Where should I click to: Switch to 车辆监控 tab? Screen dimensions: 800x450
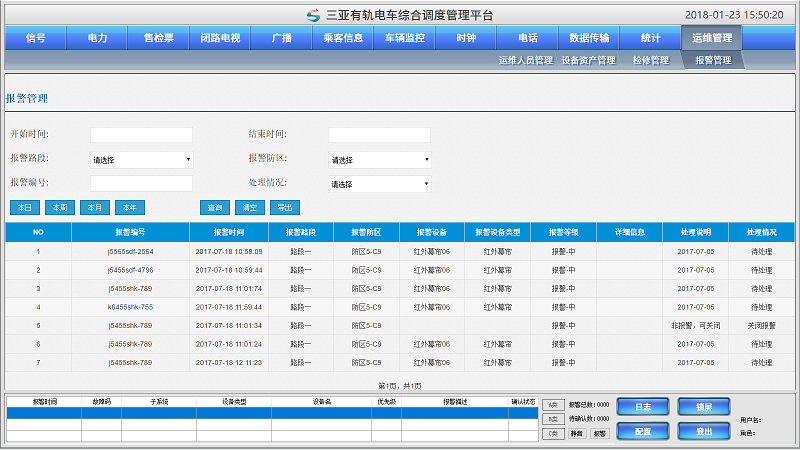[405, 38]
